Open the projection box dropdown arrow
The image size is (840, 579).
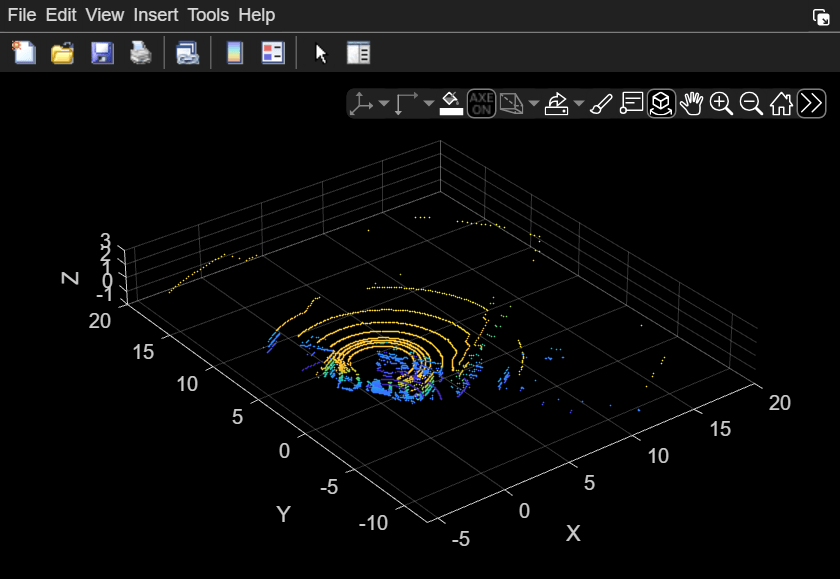point(534,103)
